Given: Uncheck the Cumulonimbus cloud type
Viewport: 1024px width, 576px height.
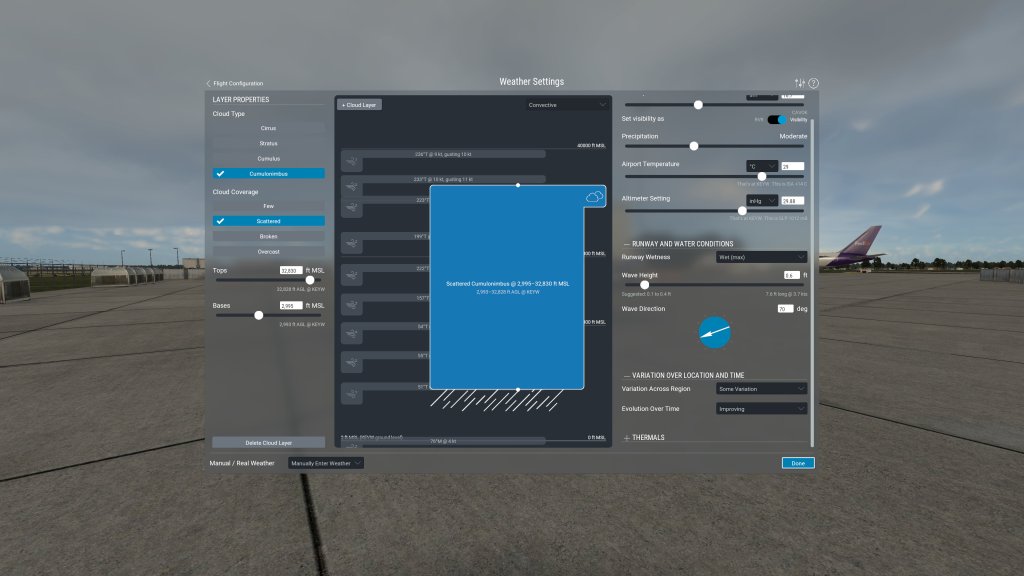Looking at the screenshot, I should click(268, 173).
